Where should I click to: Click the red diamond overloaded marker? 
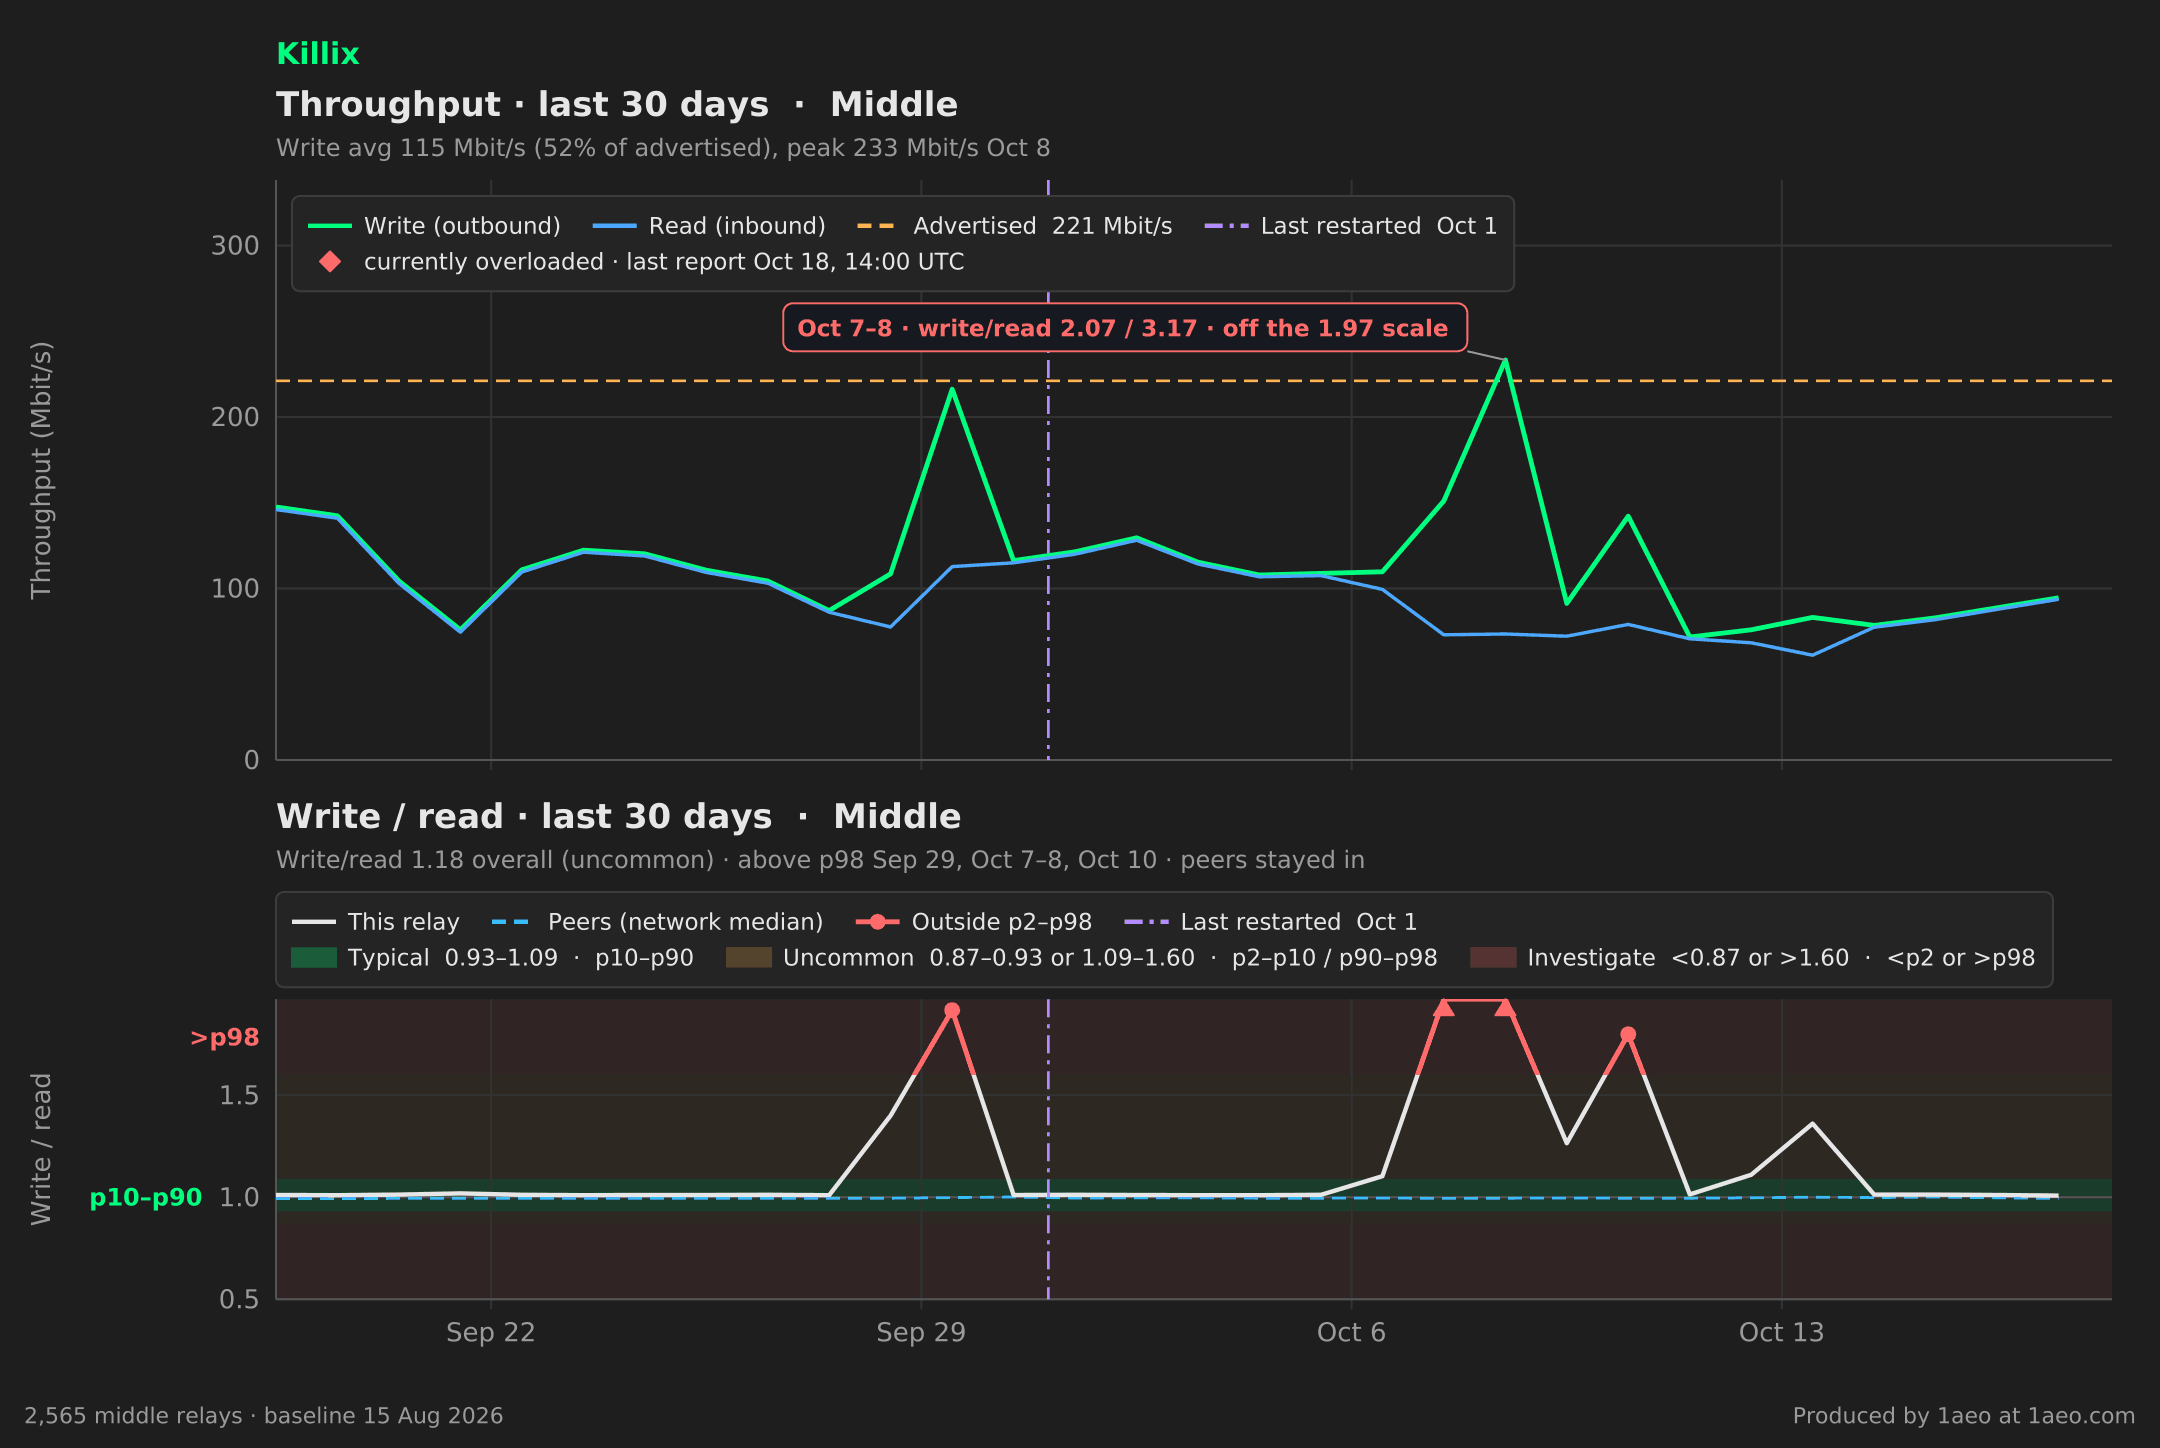pyautogui.click(x=329, y=262)
